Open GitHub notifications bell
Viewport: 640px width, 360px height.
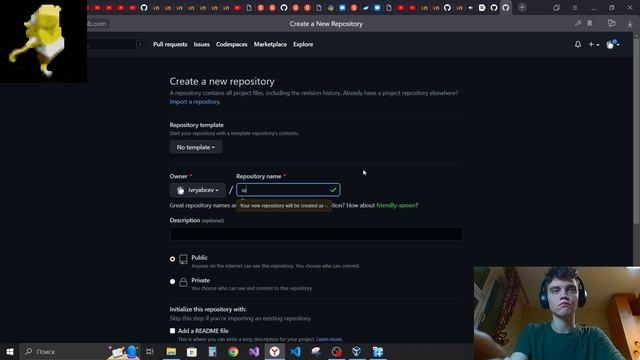(578, 44)
